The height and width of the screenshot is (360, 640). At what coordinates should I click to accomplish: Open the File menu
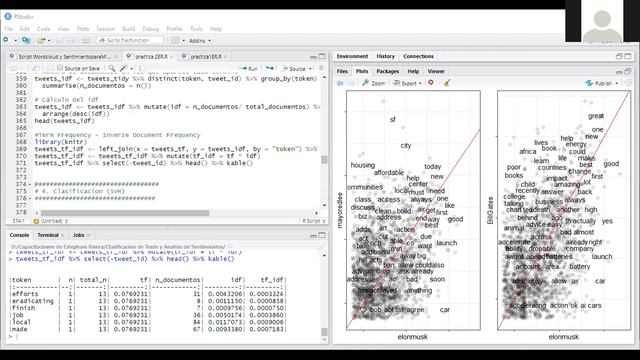(x=8, y=29)
